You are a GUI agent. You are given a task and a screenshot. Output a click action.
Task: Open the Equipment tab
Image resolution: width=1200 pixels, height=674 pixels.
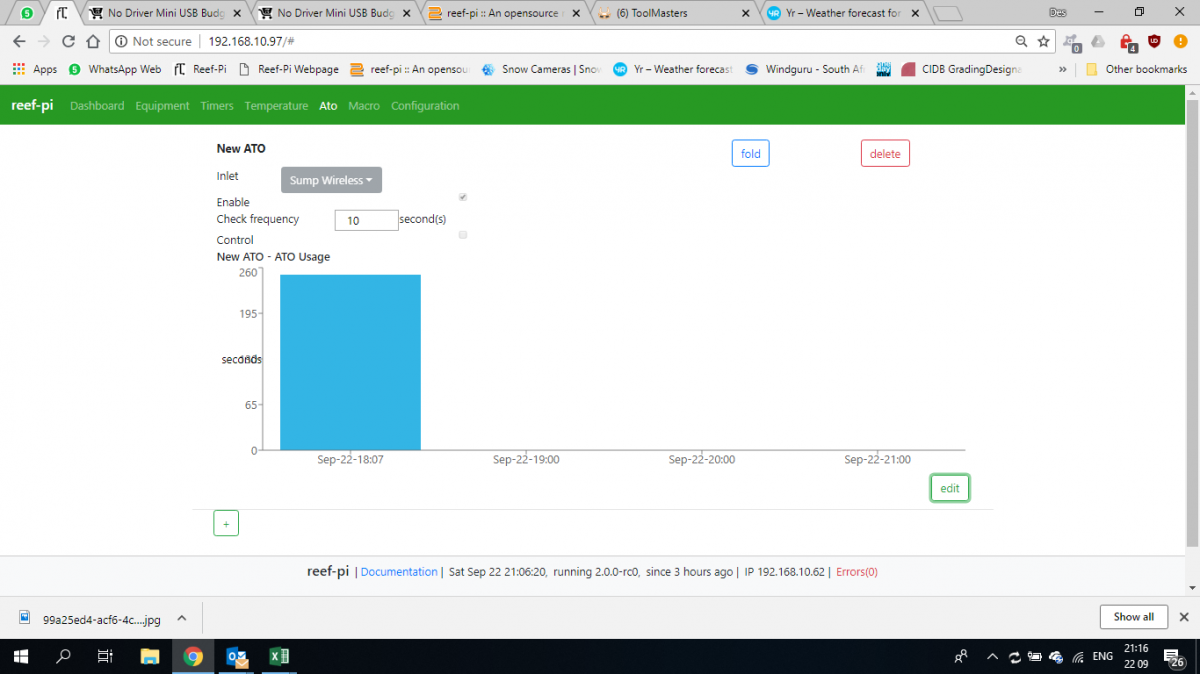(x=162, y=106)
